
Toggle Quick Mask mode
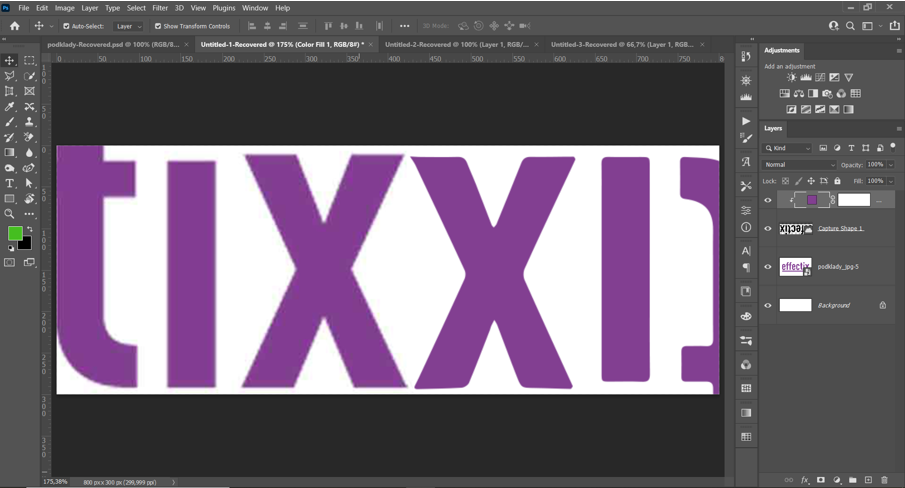[x=10, y=262]
